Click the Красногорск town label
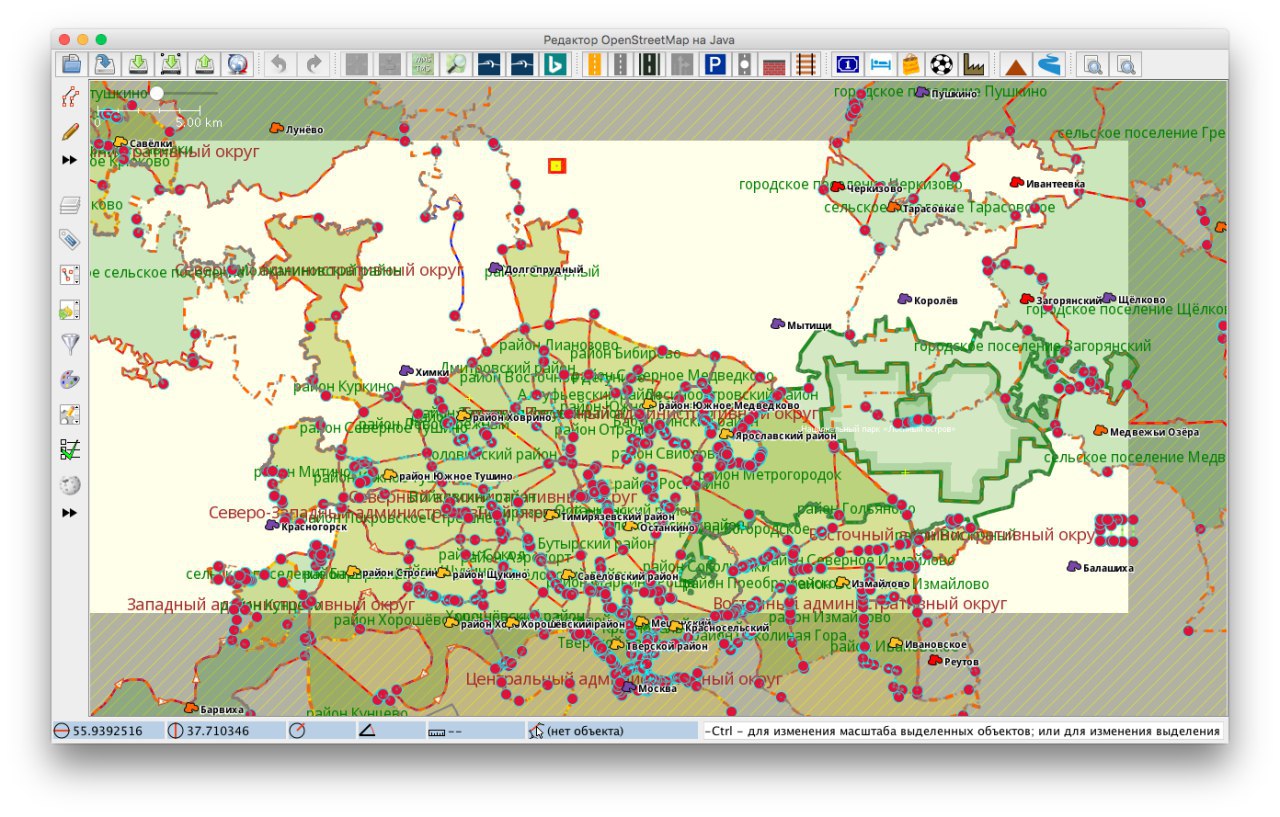 coord(314,526)
